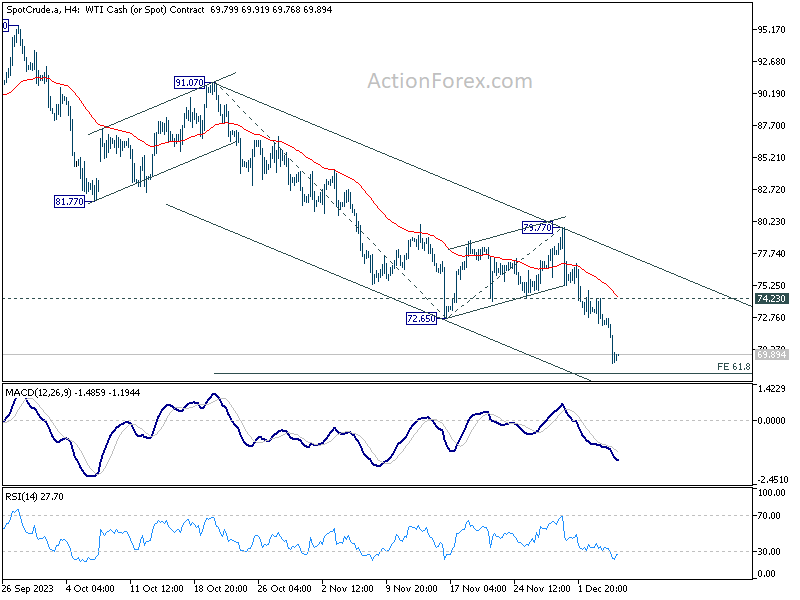Click the RSI 30.00 scale value

pyautogui.click(x=769, y=552)
